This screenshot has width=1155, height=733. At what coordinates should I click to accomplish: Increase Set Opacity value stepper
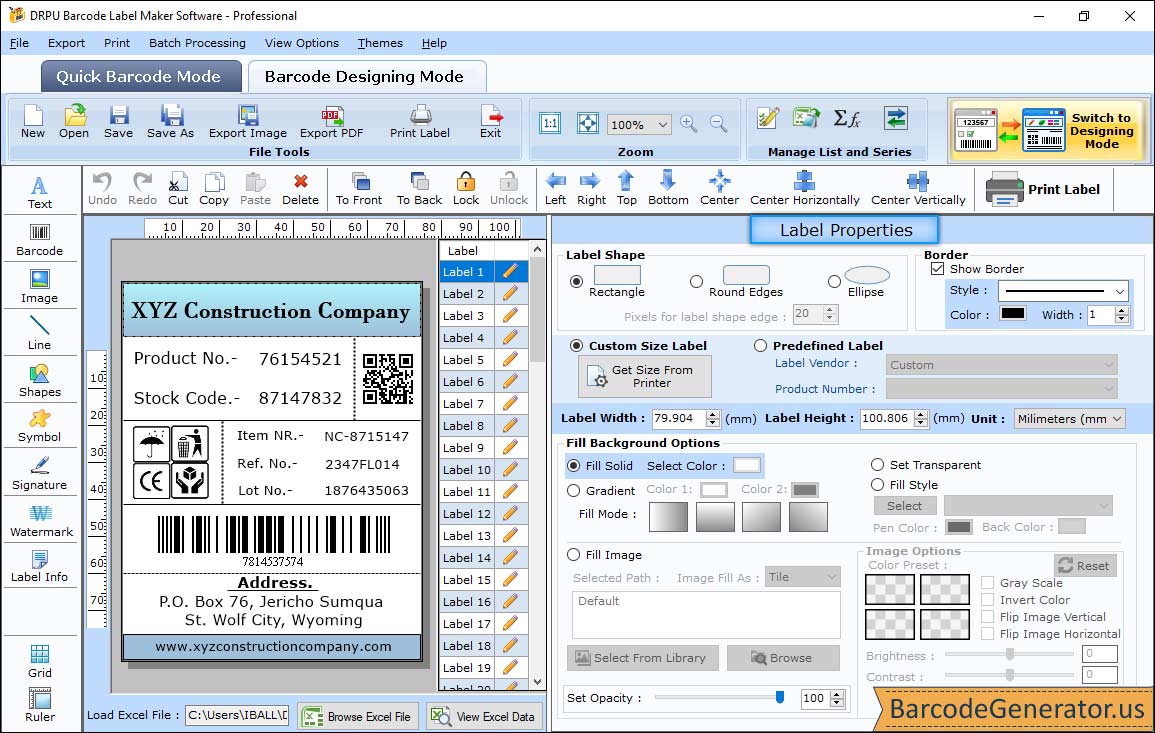point(837,693)
